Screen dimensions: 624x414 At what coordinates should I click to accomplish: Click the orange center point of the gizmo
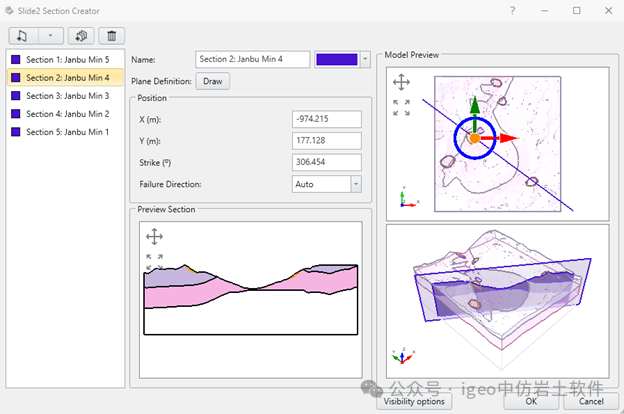[474, 139]
